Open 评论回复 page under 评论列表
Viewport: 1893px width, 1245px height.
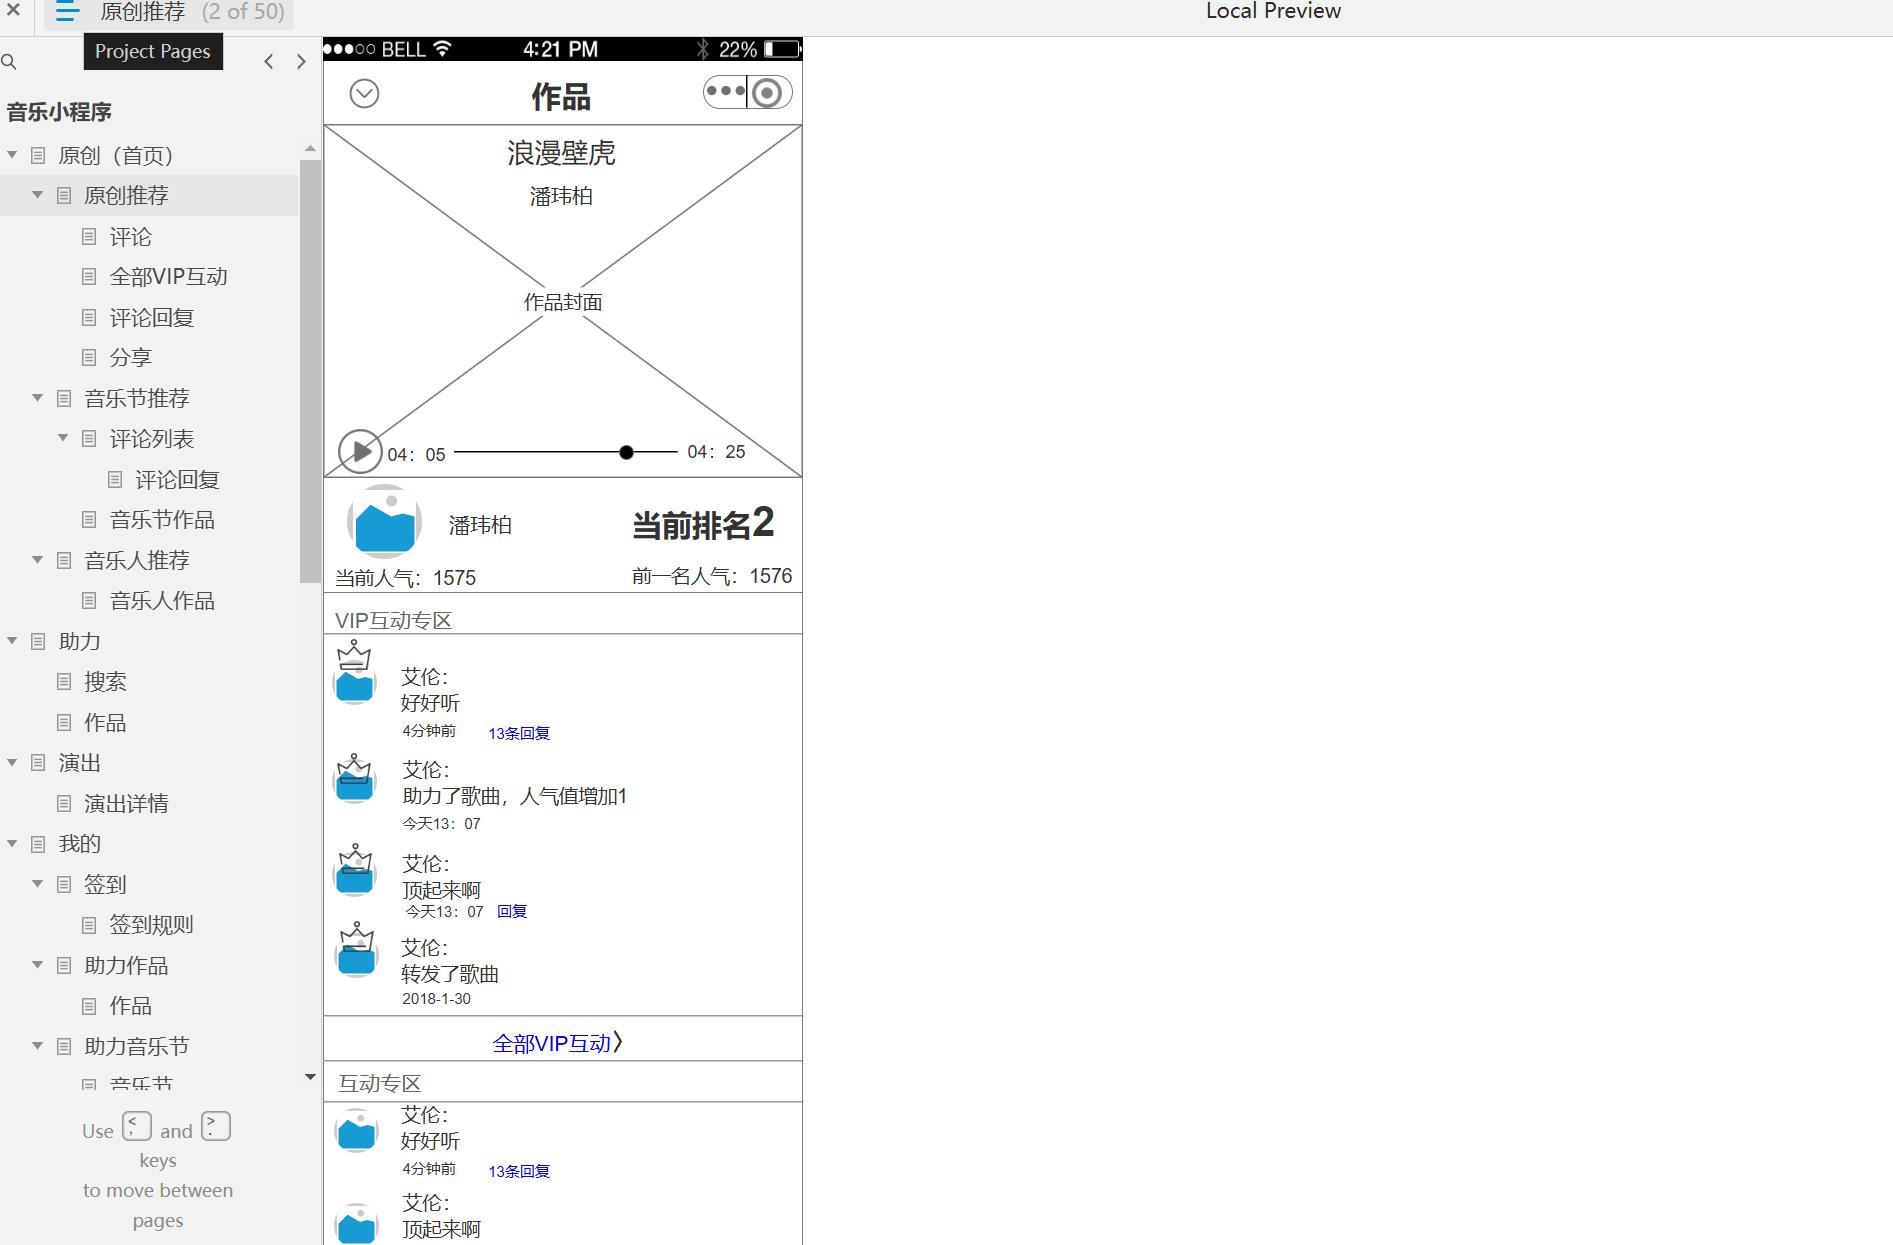[x=178, y=480]
